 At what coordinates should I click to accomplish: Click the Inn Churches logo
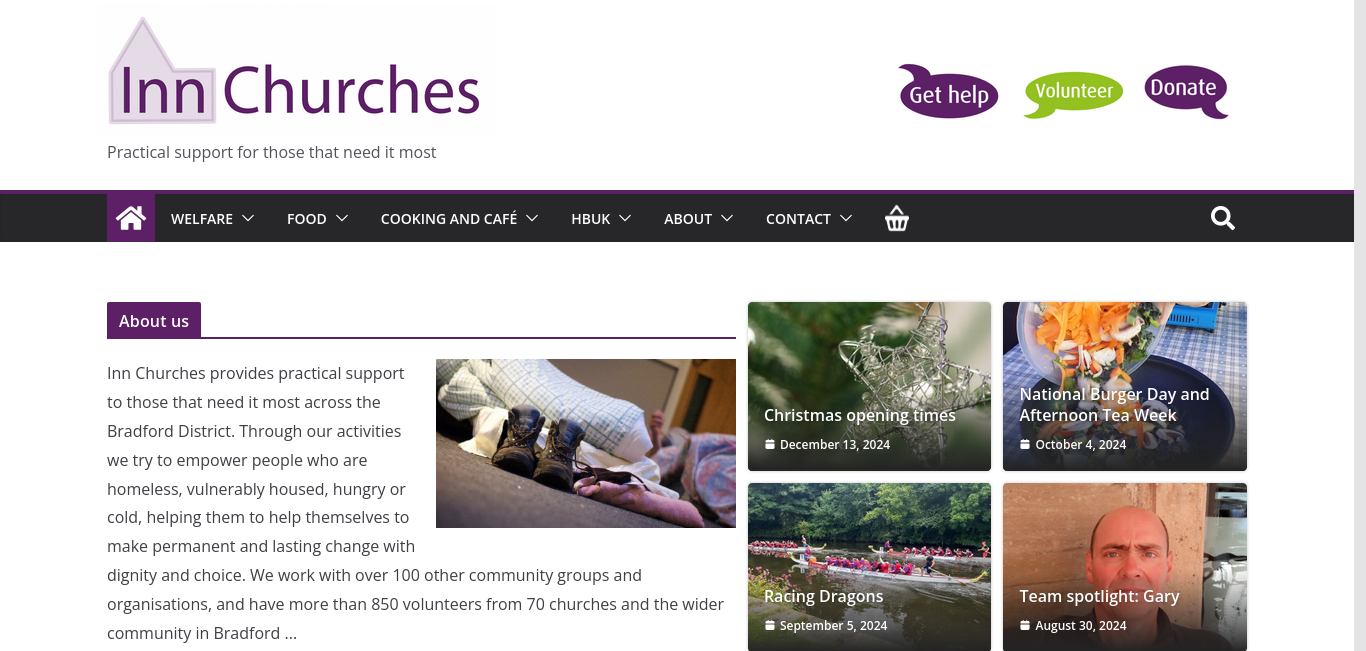[295, 72]
